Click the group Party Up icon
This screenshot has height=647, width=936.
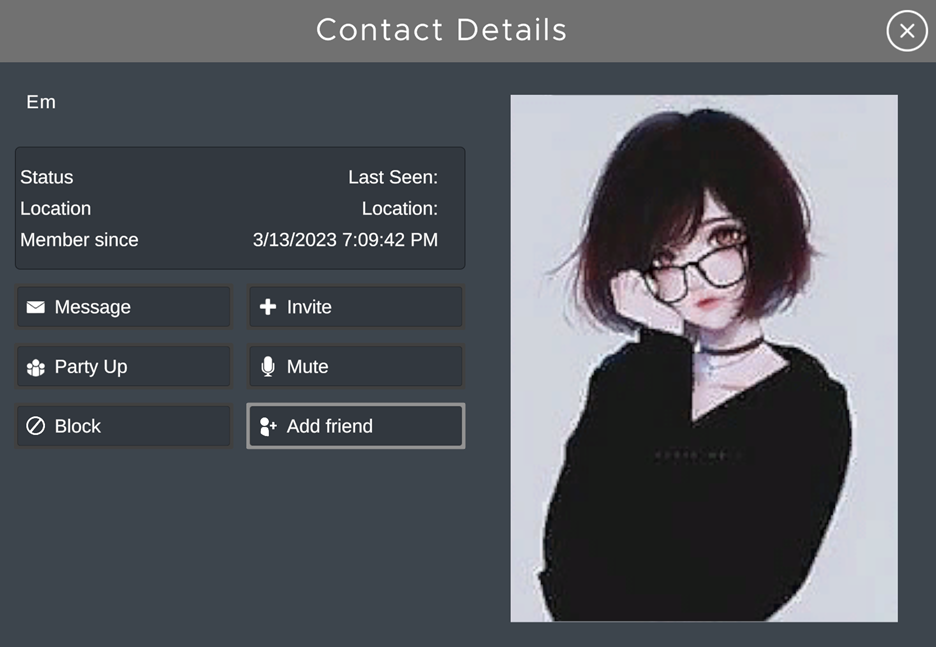click(x=36, y=367)
